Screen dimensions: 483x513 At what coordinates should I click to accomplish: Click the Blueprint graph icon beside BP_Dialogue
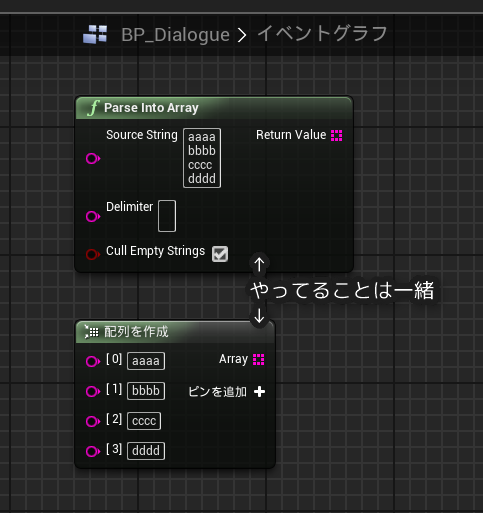pyautogui.click(x=95, y=34)
